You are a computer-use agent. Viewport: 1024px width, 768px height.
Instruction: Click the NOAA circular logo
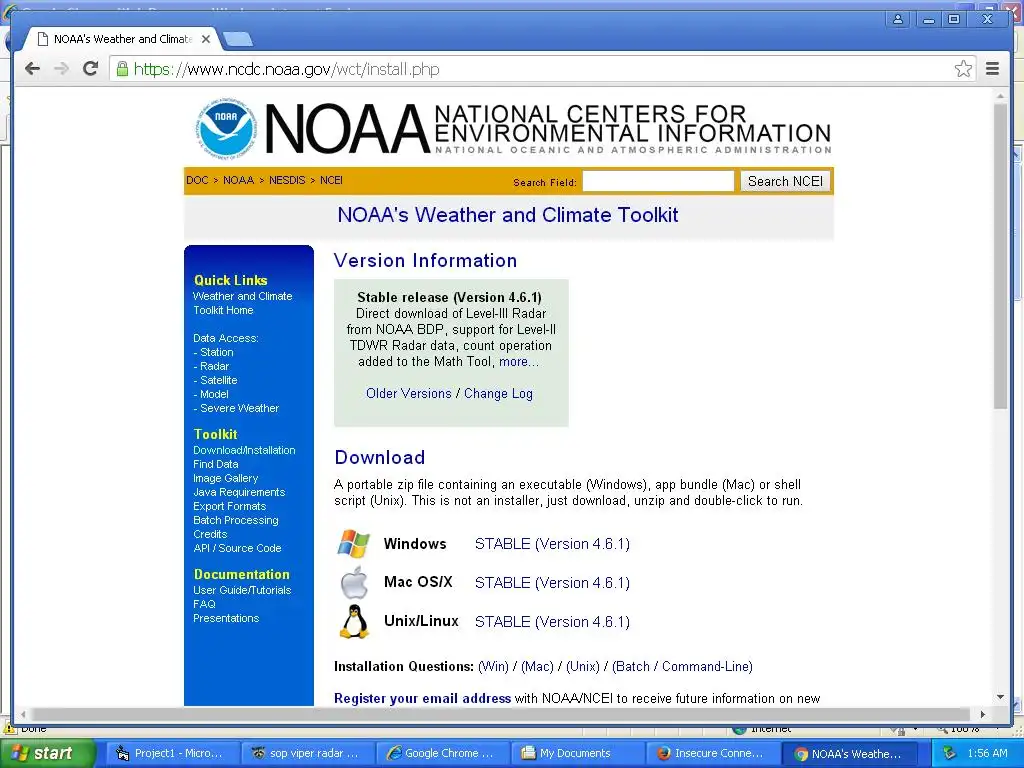[x=227, y=129]
